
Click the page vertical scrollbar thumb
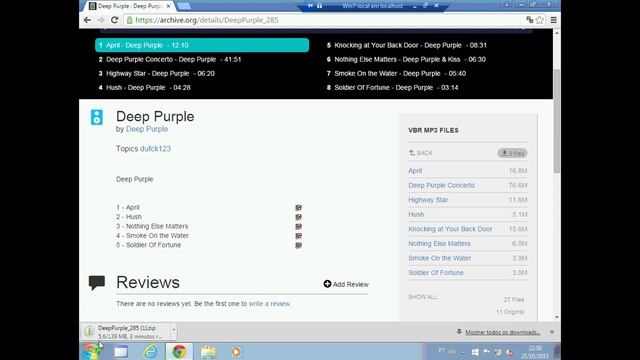tap(557, 121)
